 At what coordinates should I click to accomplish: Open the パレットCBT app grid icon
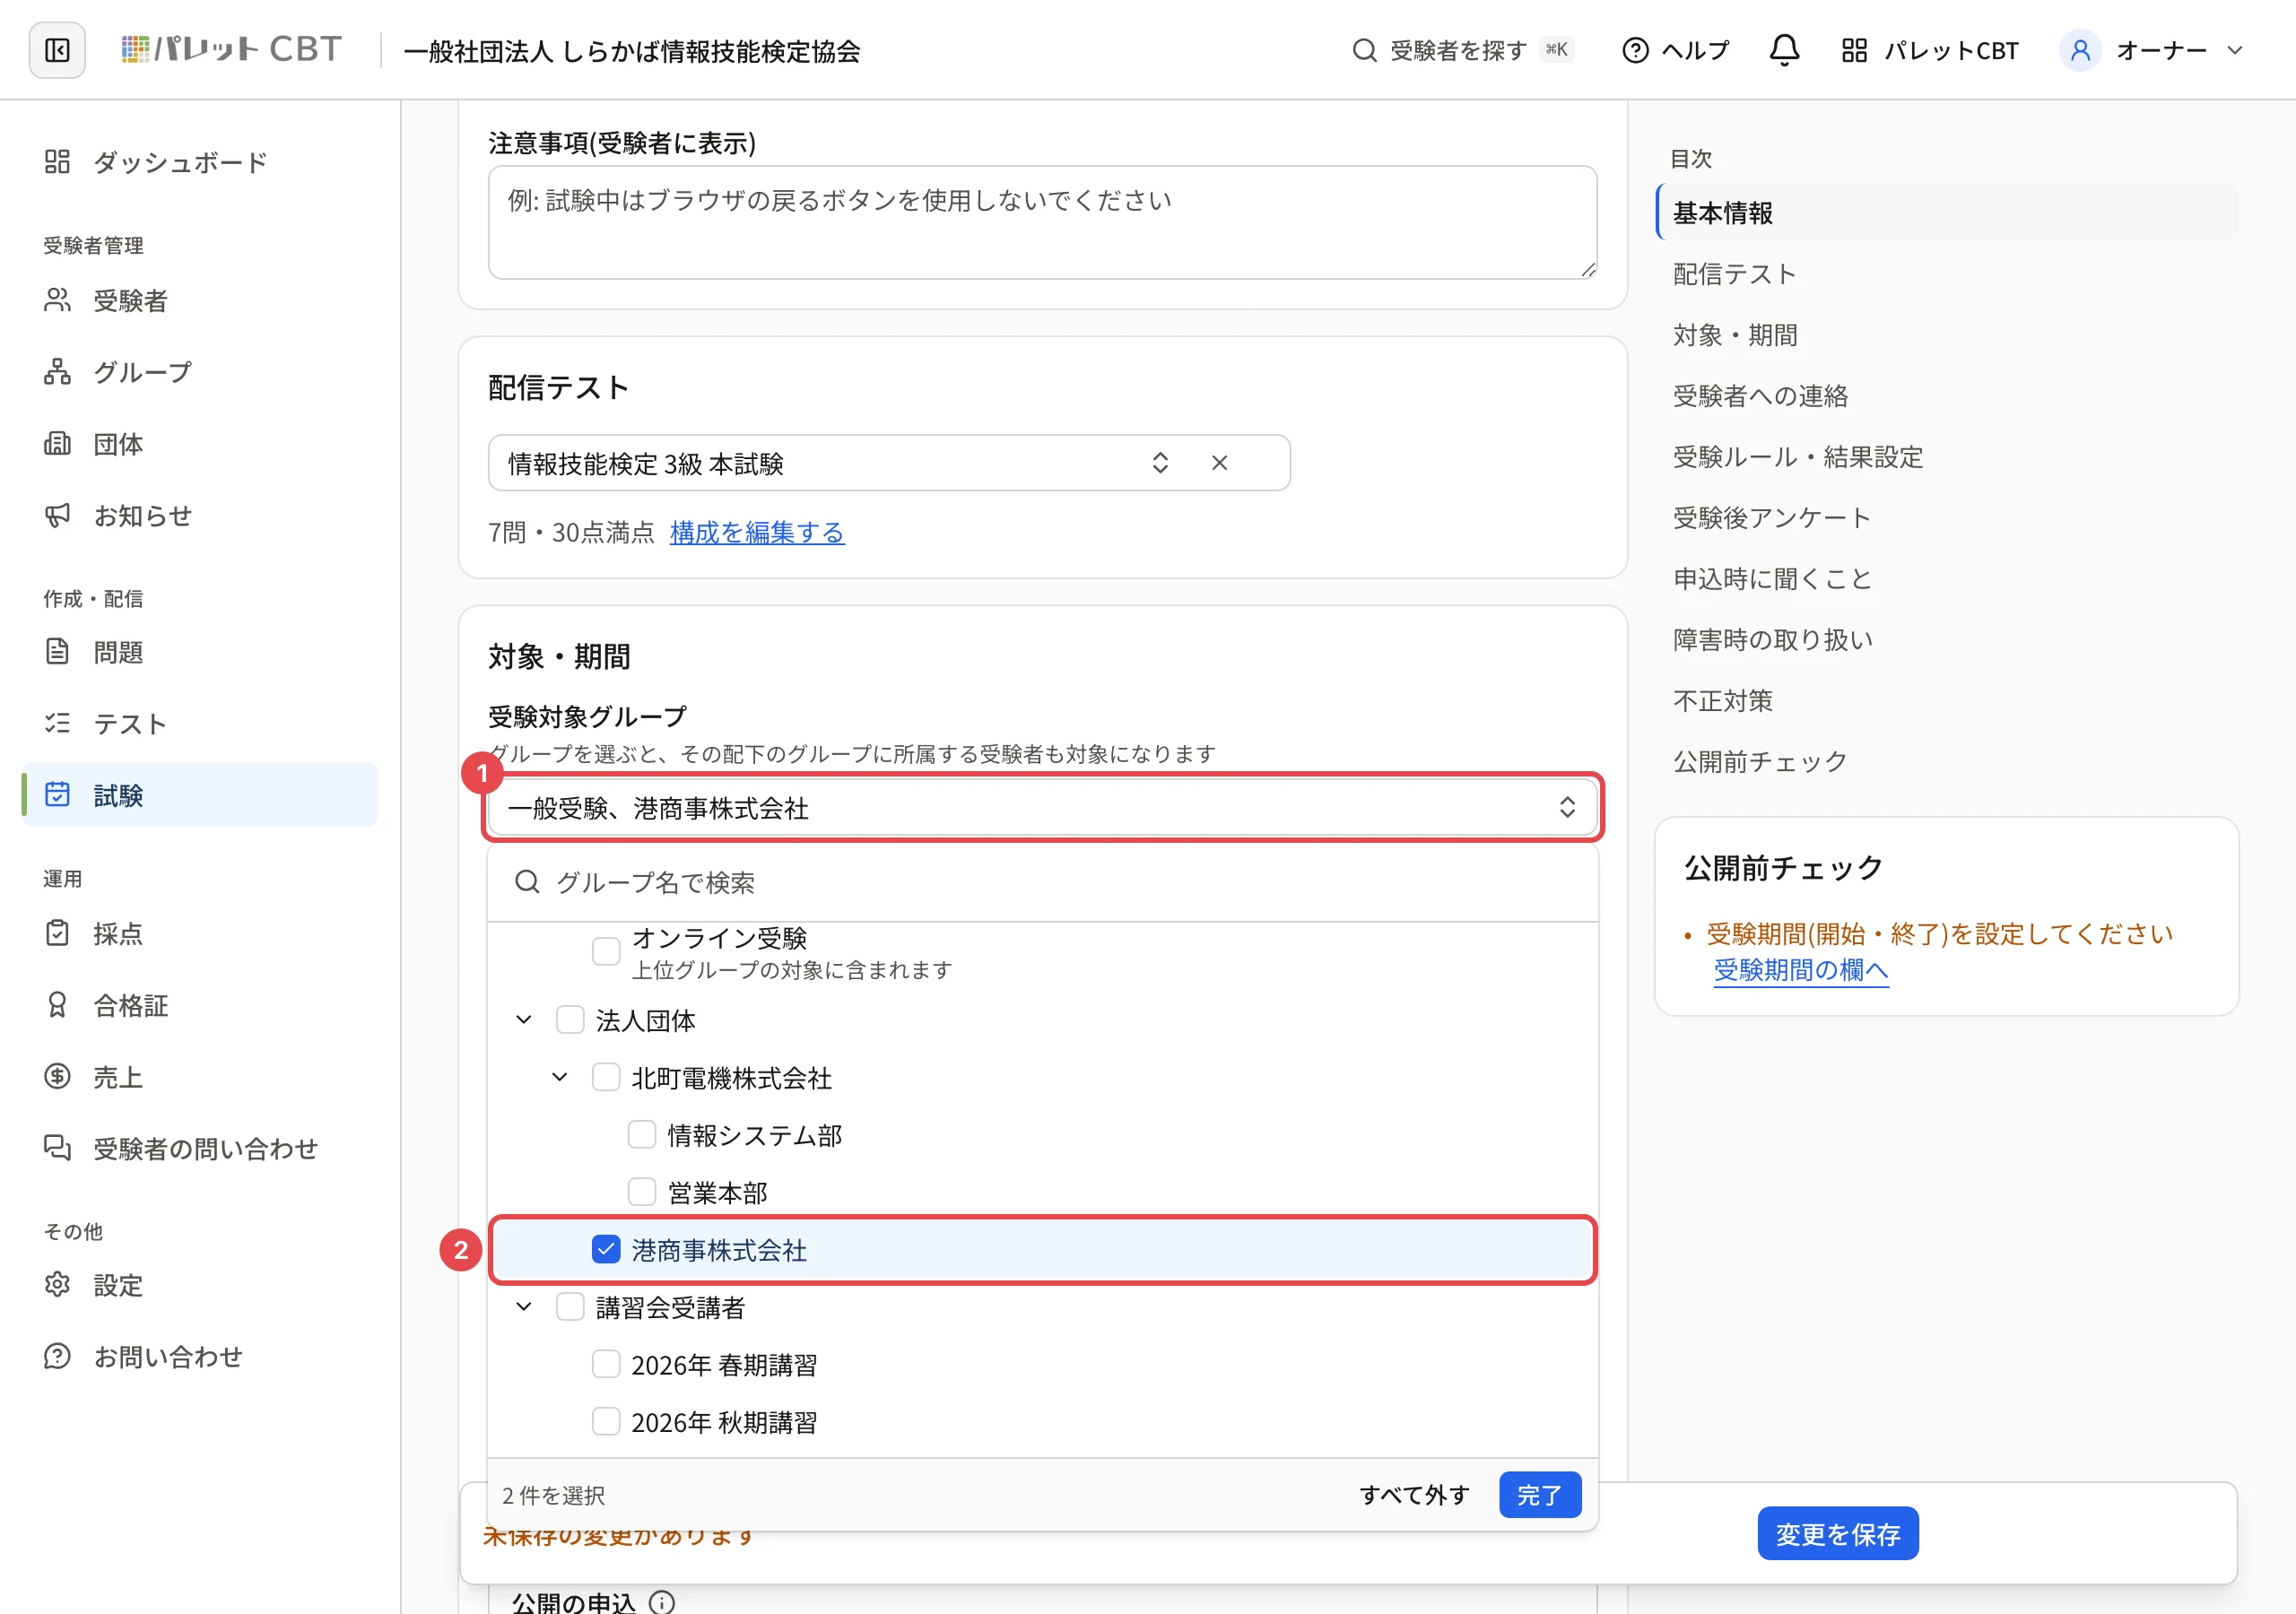click(x=1854, y=50)
